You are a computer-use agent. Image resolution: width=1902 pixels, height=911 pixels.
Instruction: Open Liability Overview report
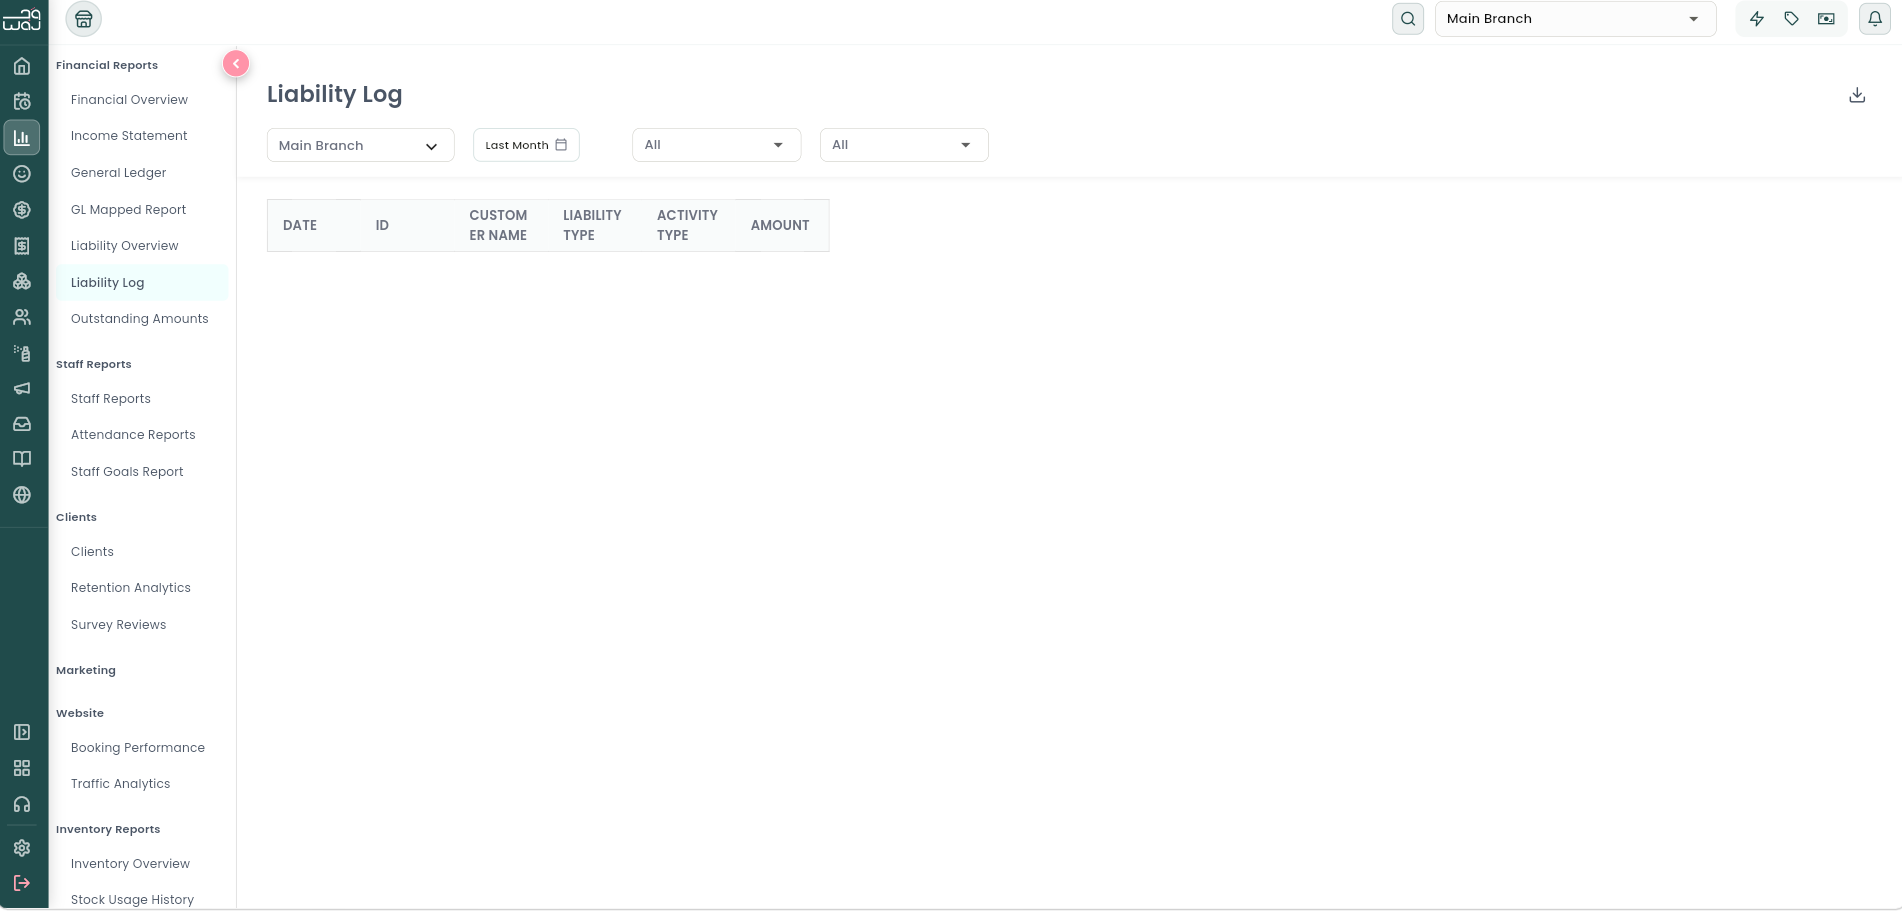point(125,246)
